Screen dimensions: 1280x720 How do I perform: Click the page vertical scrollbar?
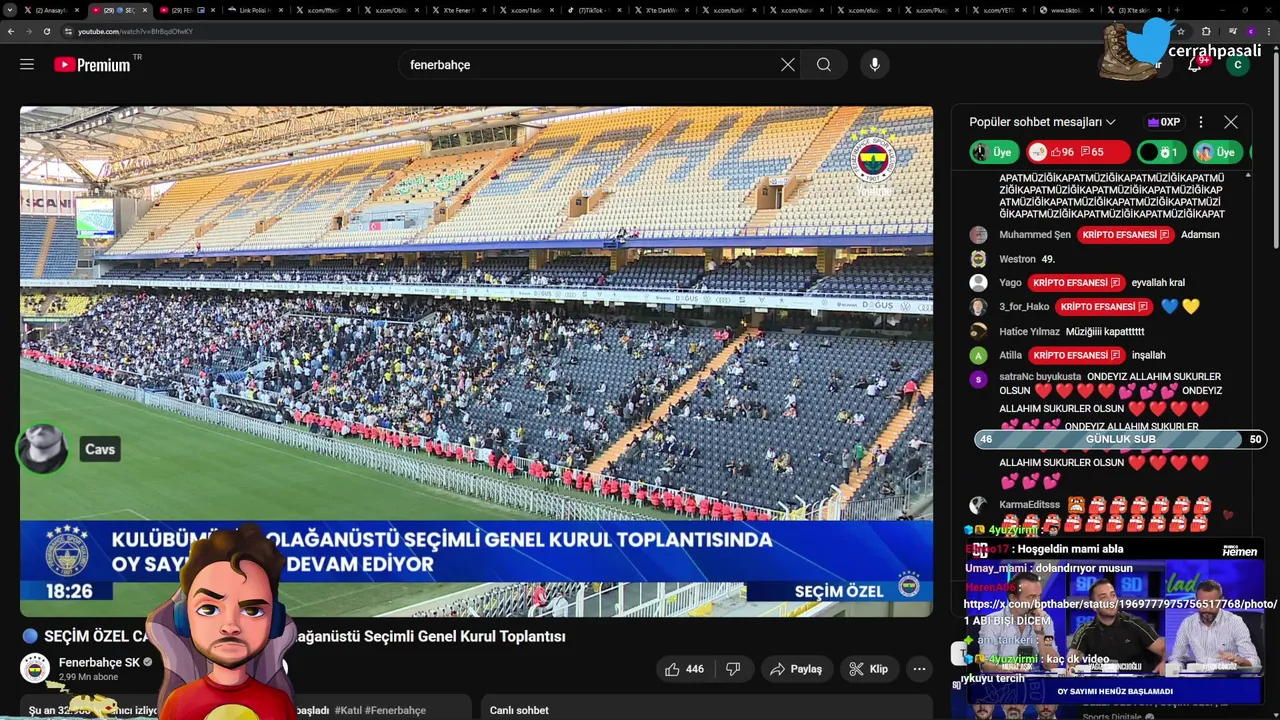[x=1275, y=150]
